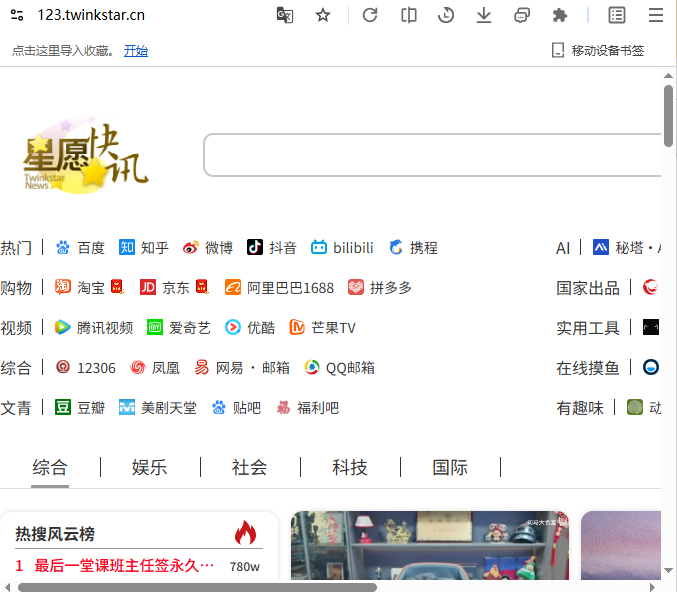Open the purple sky news thumbnail
Viewport: 677px width, 592px height.
(x=621, y=545)
